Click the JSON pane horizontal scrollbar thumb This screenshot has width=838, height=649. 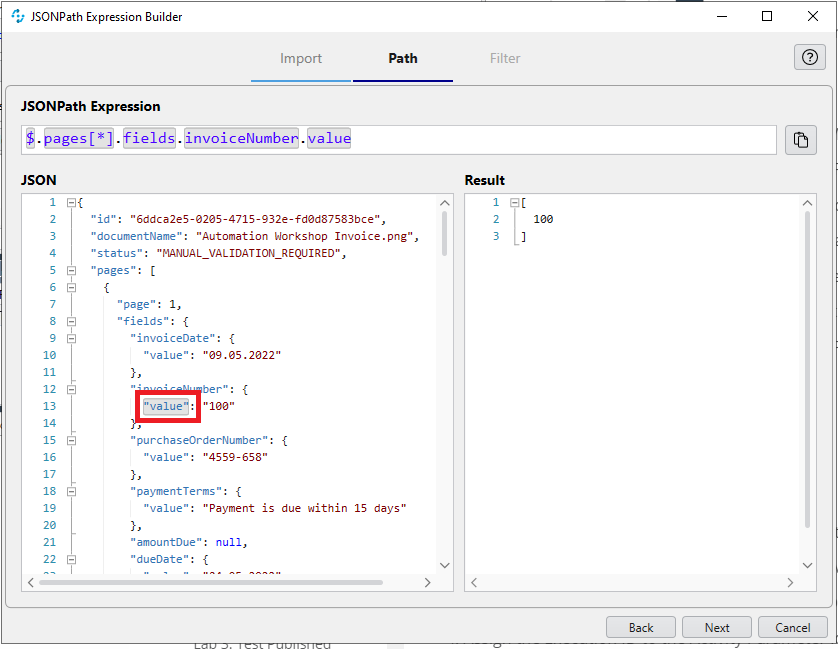click(211, 583)
